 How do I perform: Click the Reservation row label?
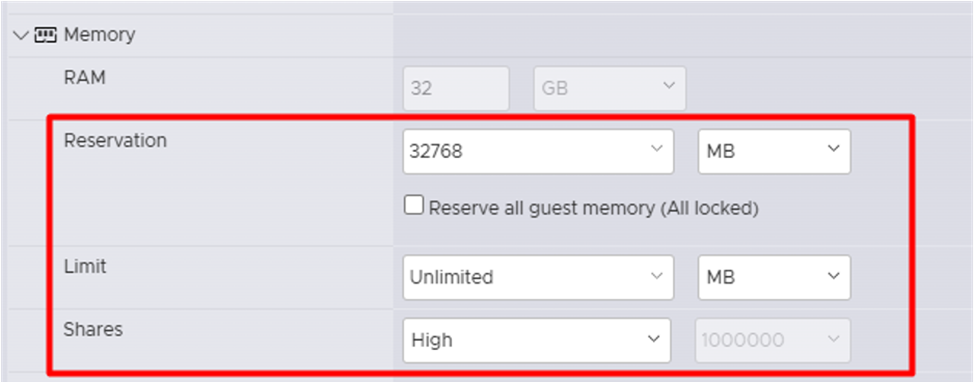[x=116, y=141]
